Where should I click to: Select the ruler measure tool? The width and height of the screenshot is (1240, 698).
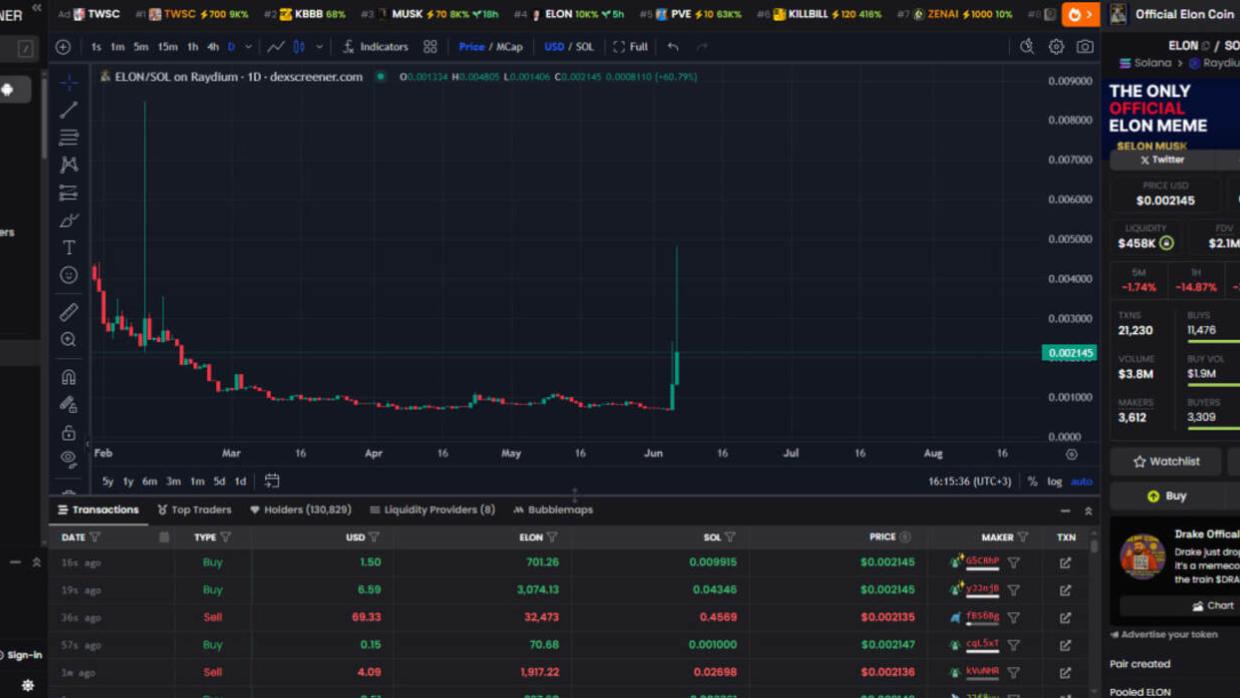pos(68,312)
